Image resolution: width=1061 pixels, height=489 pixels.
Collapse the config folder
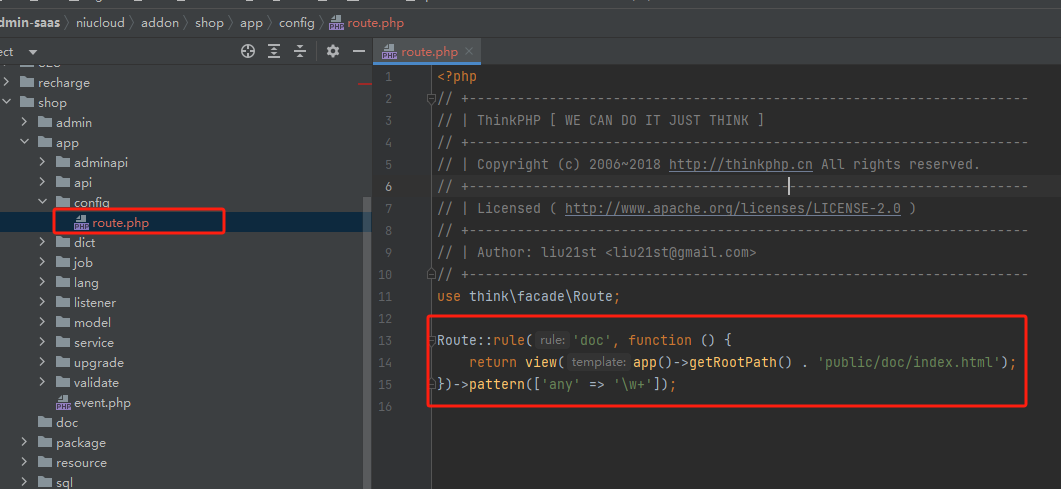(43, 203)
